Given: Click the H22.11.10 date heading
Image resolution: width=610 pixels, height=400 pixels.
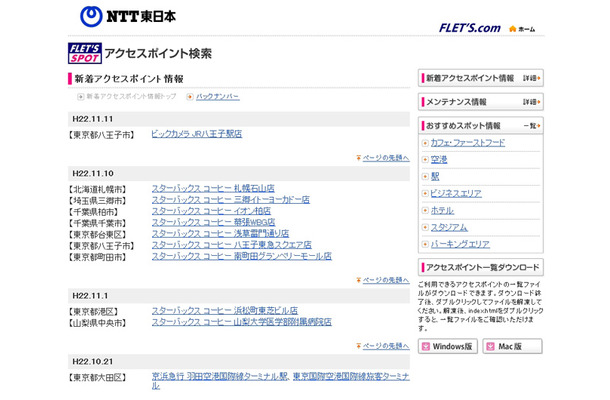Looking at the screenshot, I should coord(93,174).
